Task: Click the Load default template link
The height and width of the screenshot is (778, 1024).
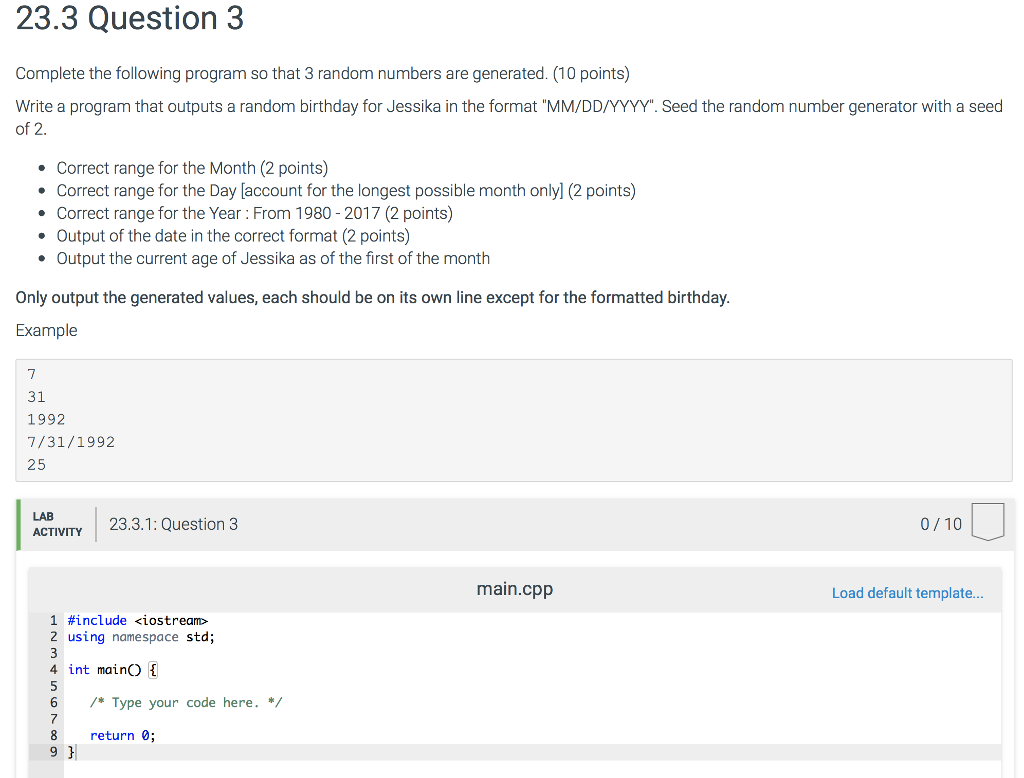Action: (x=906, y=592)
